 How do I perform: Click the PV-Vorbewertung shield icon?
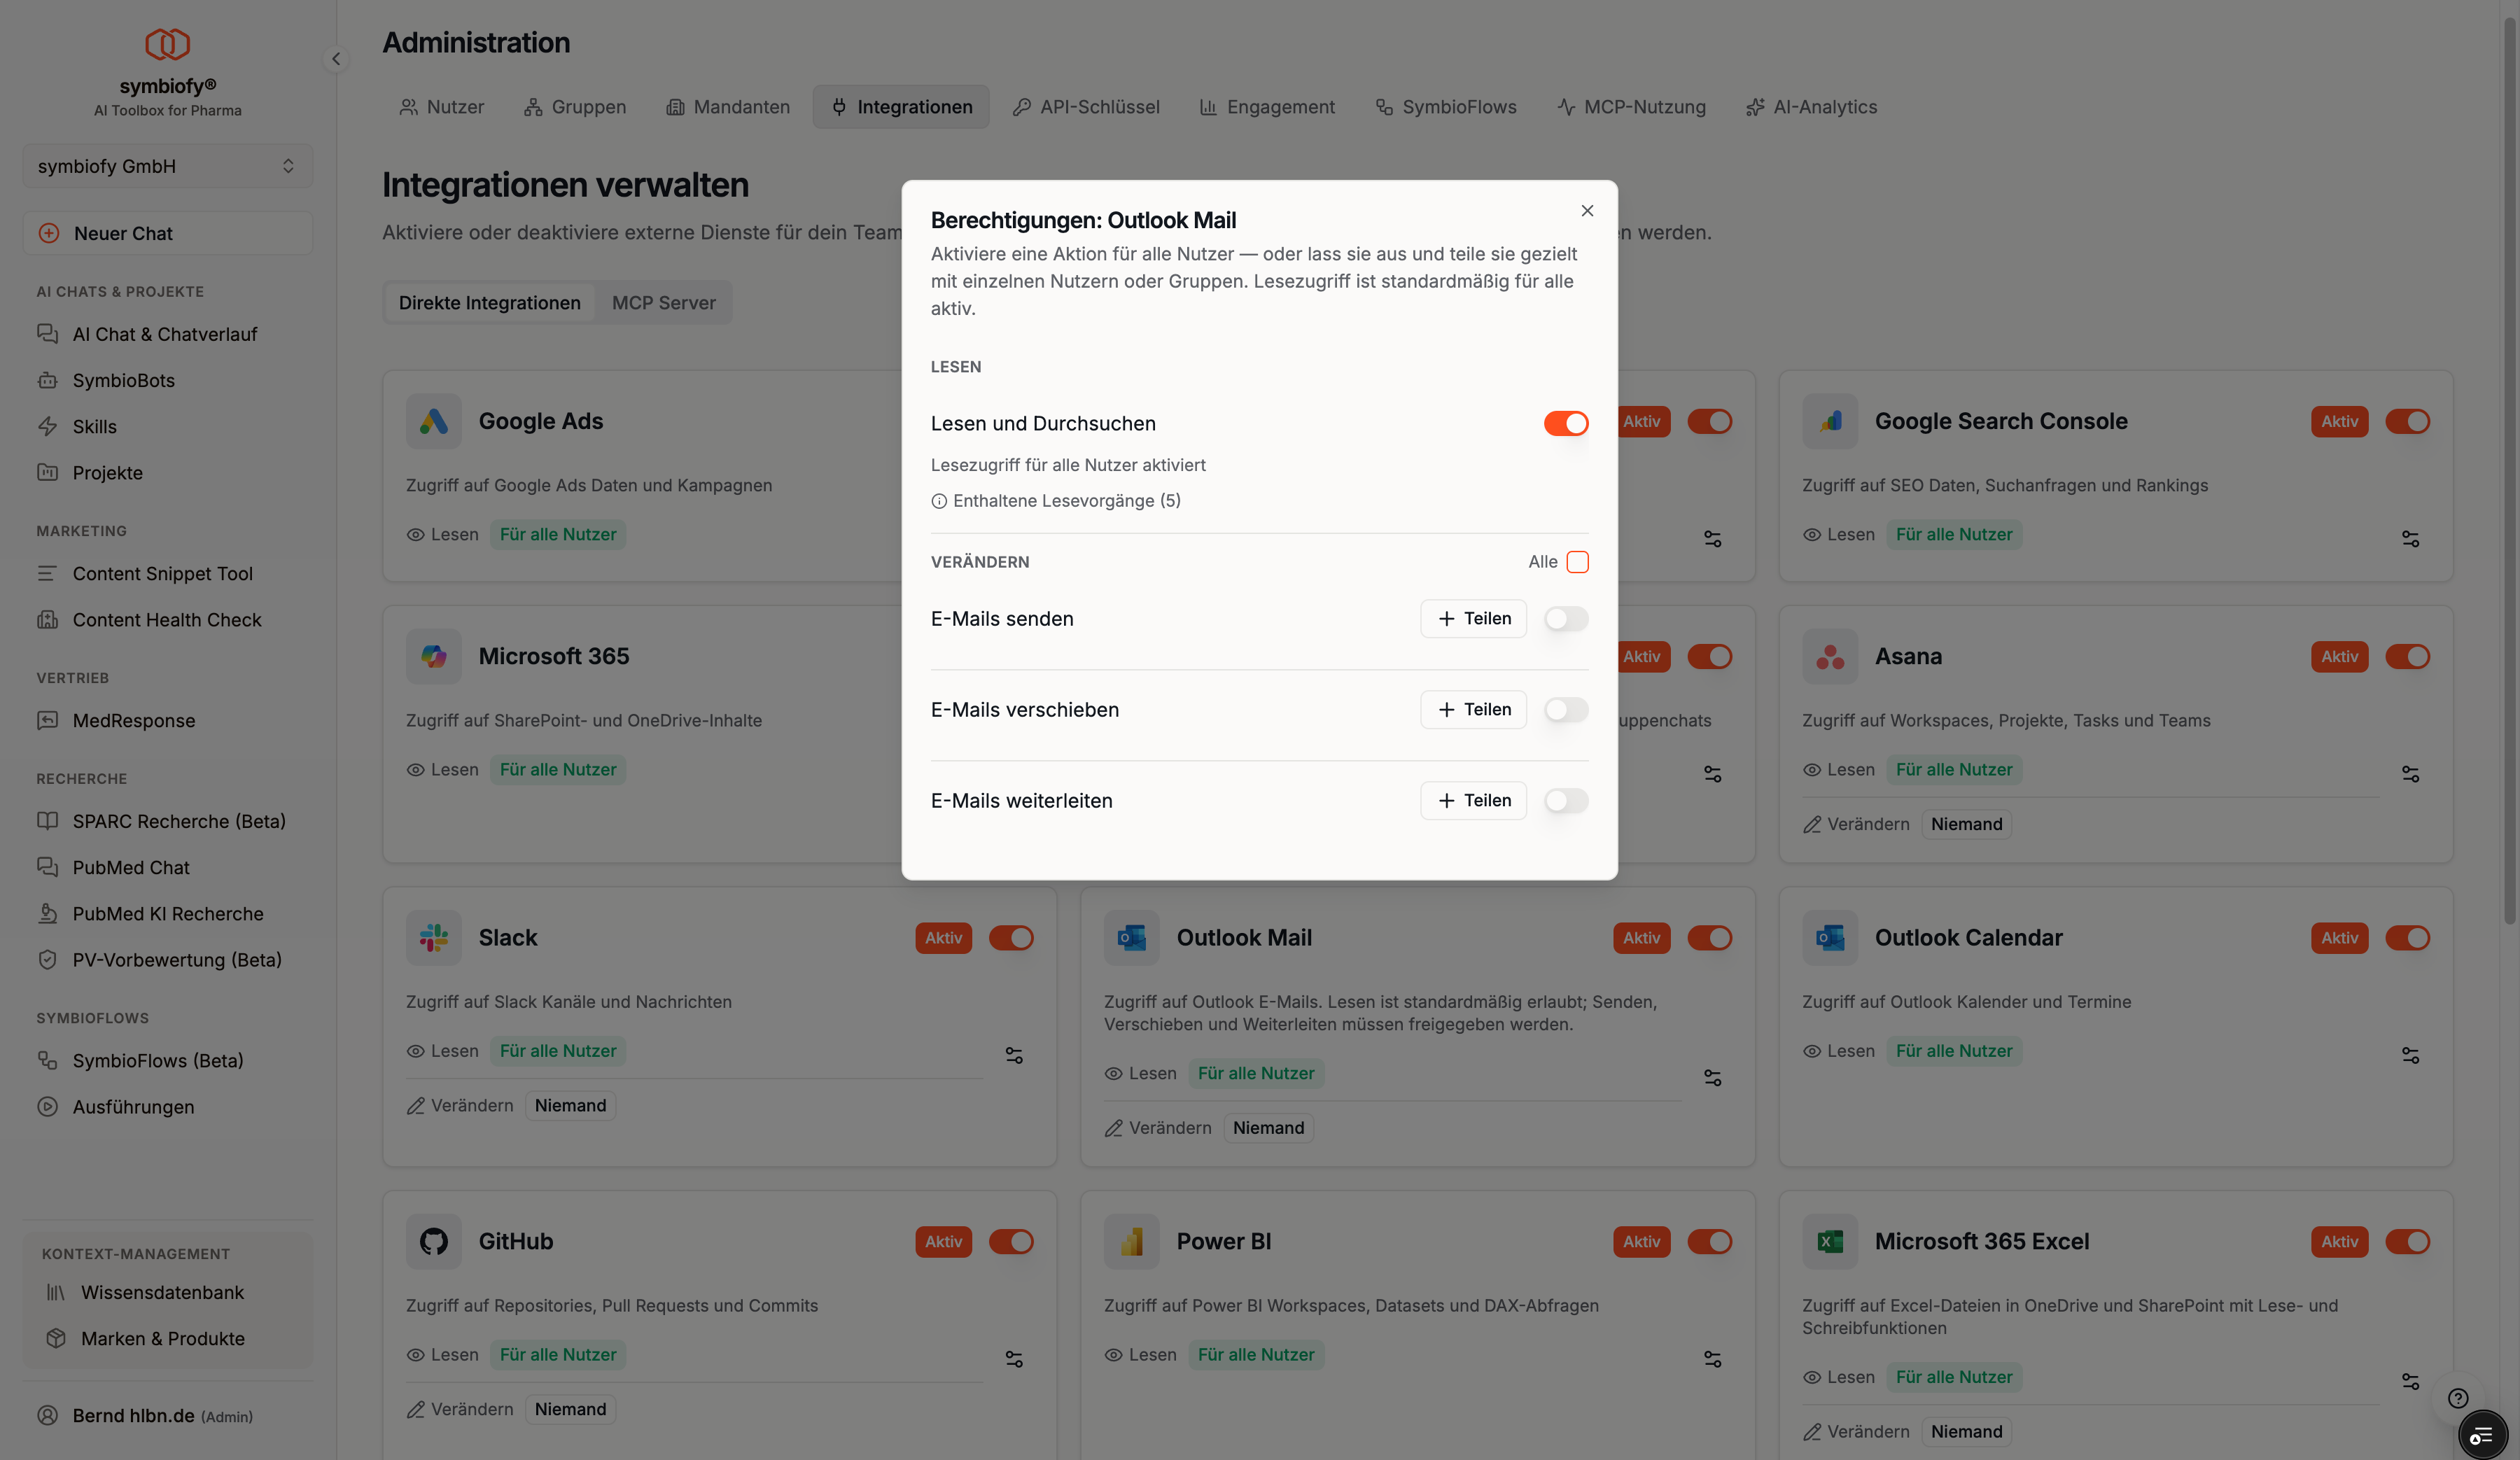point(47,959)
